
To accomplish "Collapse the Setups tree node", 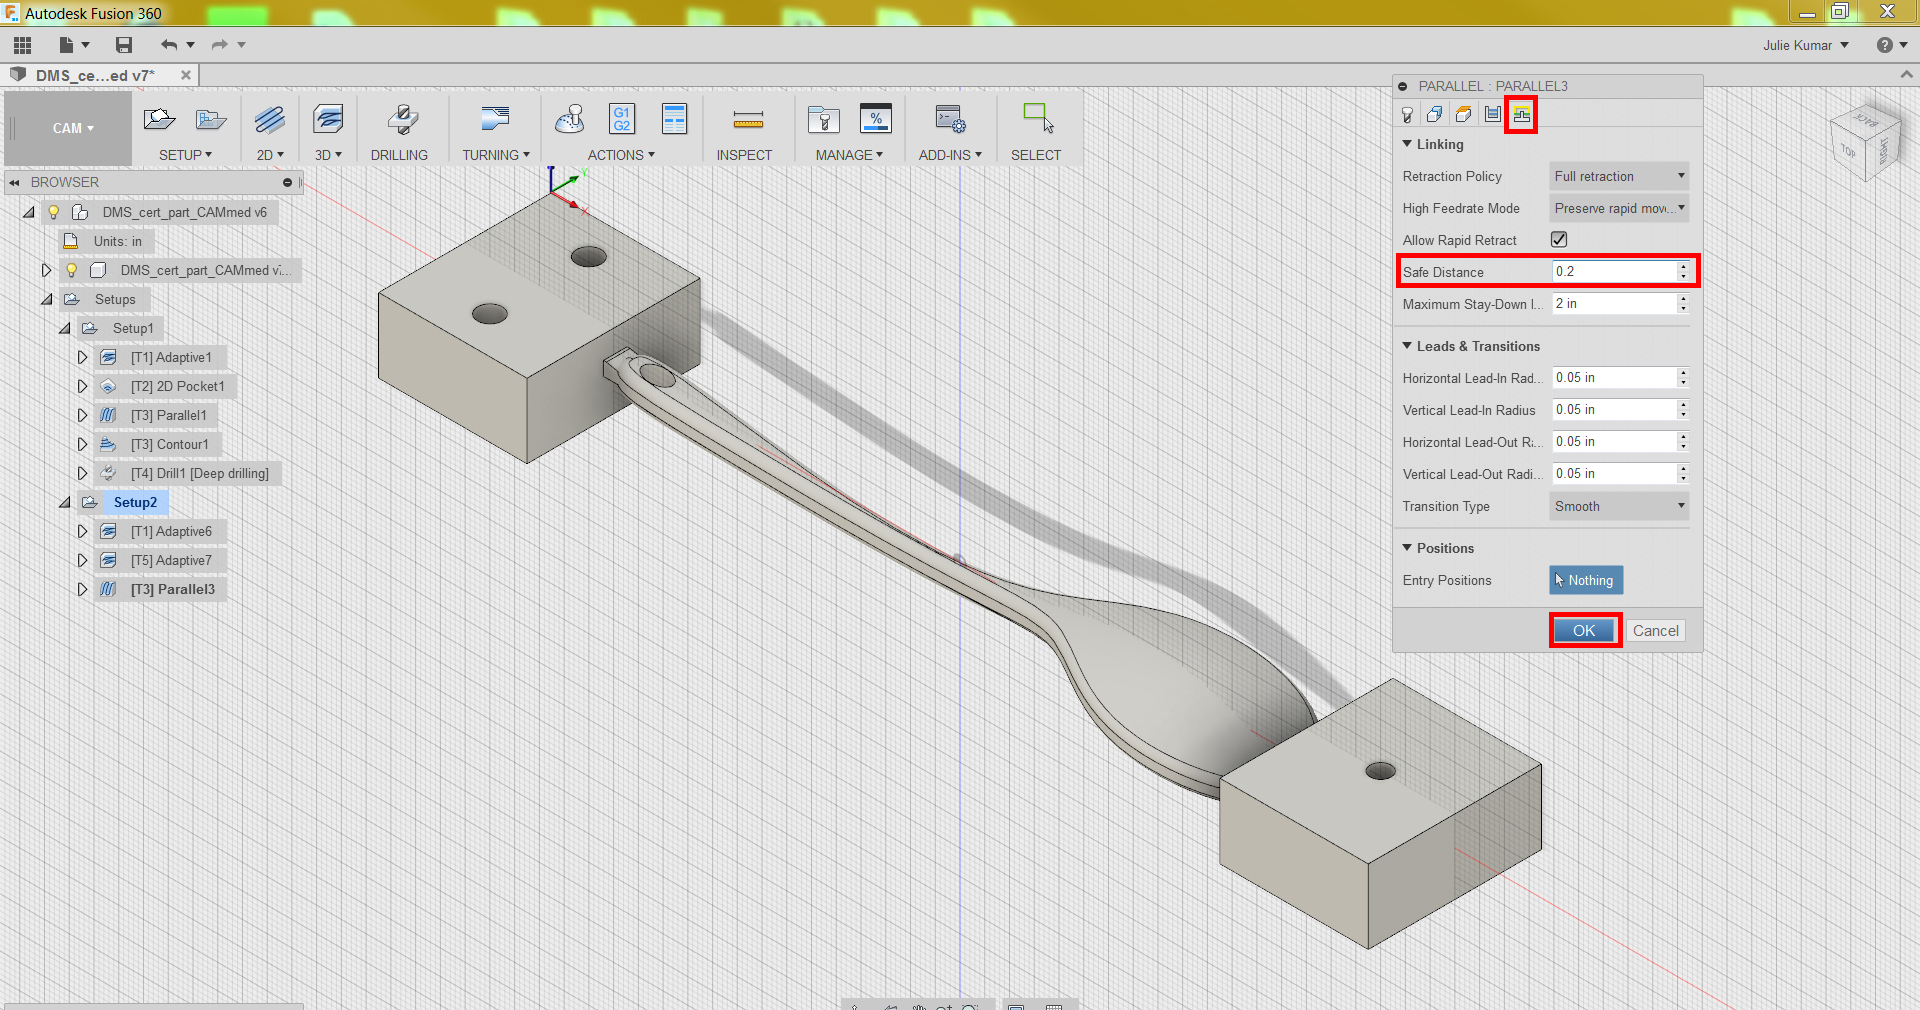I will pyautogui.click(x=47, y=299).
